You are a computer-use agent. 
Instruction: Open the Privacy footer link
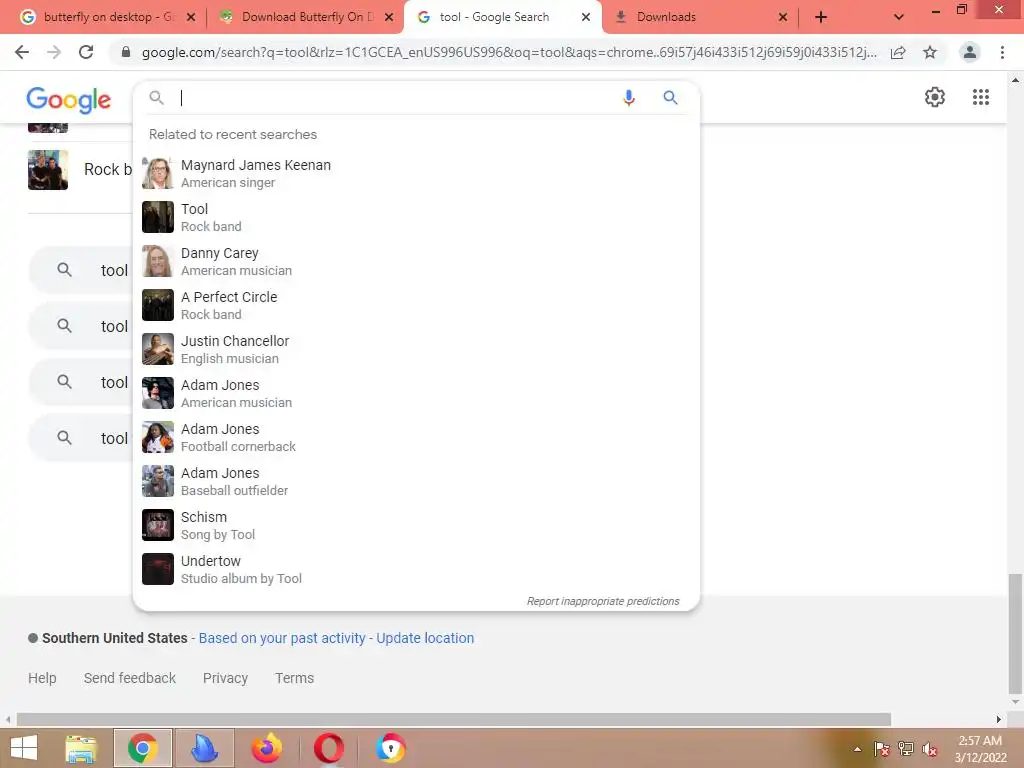point(225,678)
